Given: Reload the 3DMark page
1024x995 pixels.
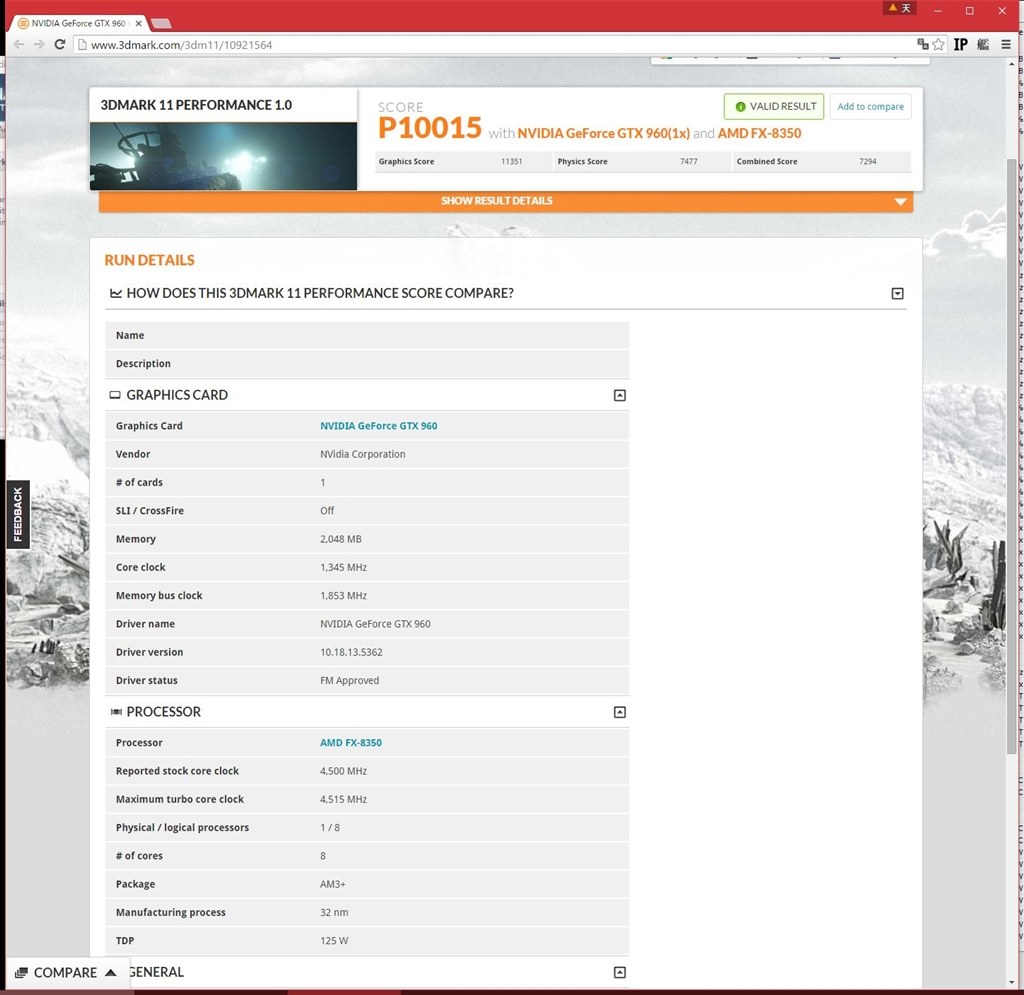Looking at the screenshot, I should point(59,44).
